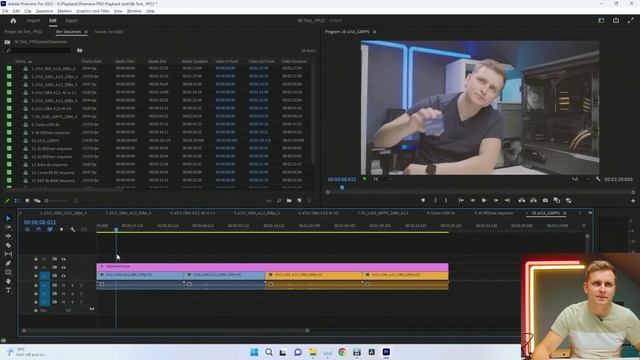Open the Full playback resolution dropdown

(581, 179)
